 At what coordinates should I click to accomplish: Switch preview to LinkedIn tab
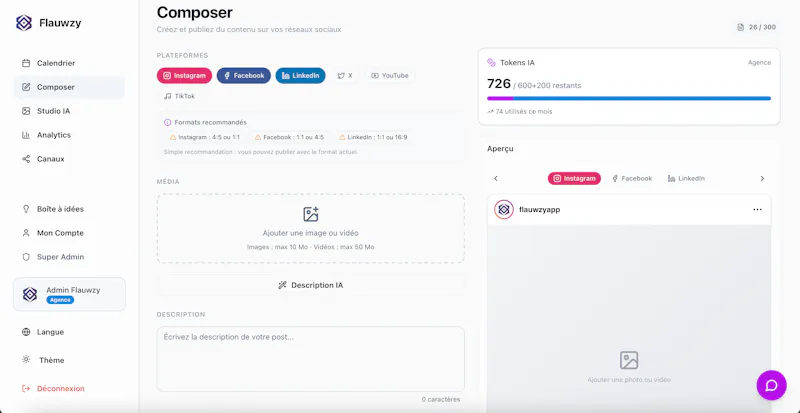coord(686,179)
